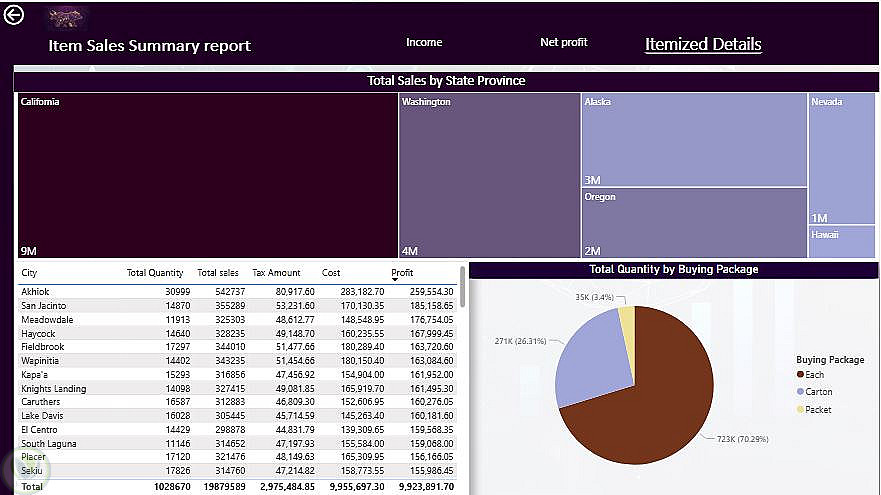This screenshot has width=881, height=495.
Task: Select the Lake Davis city cell
Action: coord(42,416)
